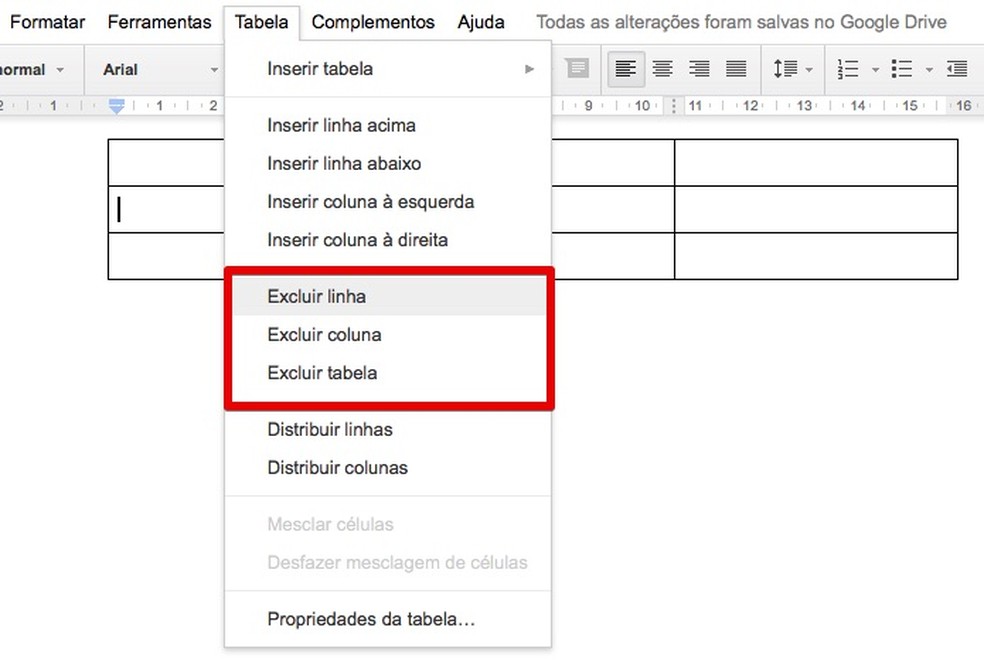Choose Inserir coluna à esquerda
The width and height of the screenshot is (984, 665).
(x=388, y=202)
